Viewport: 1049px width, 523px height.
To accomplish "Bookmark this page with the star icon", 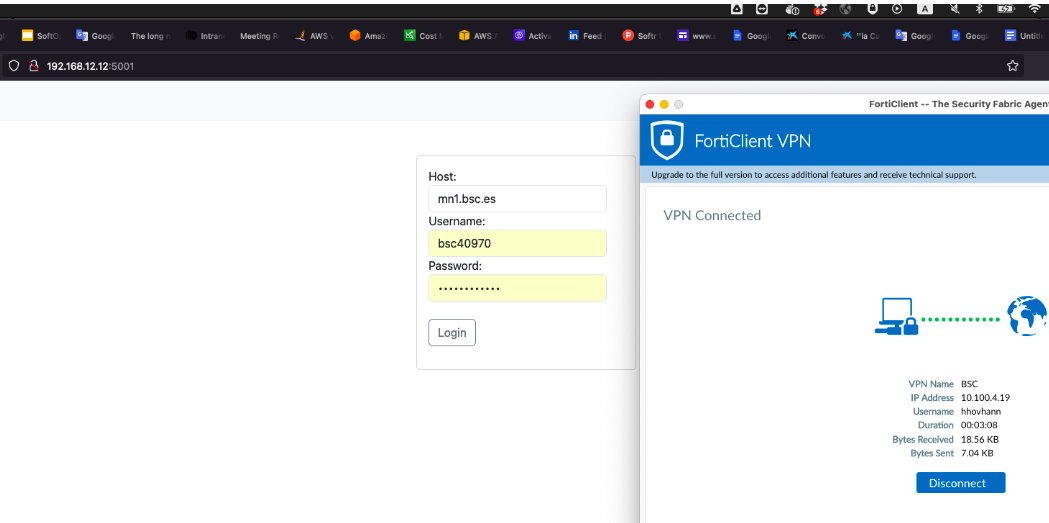I will 1012,66.
